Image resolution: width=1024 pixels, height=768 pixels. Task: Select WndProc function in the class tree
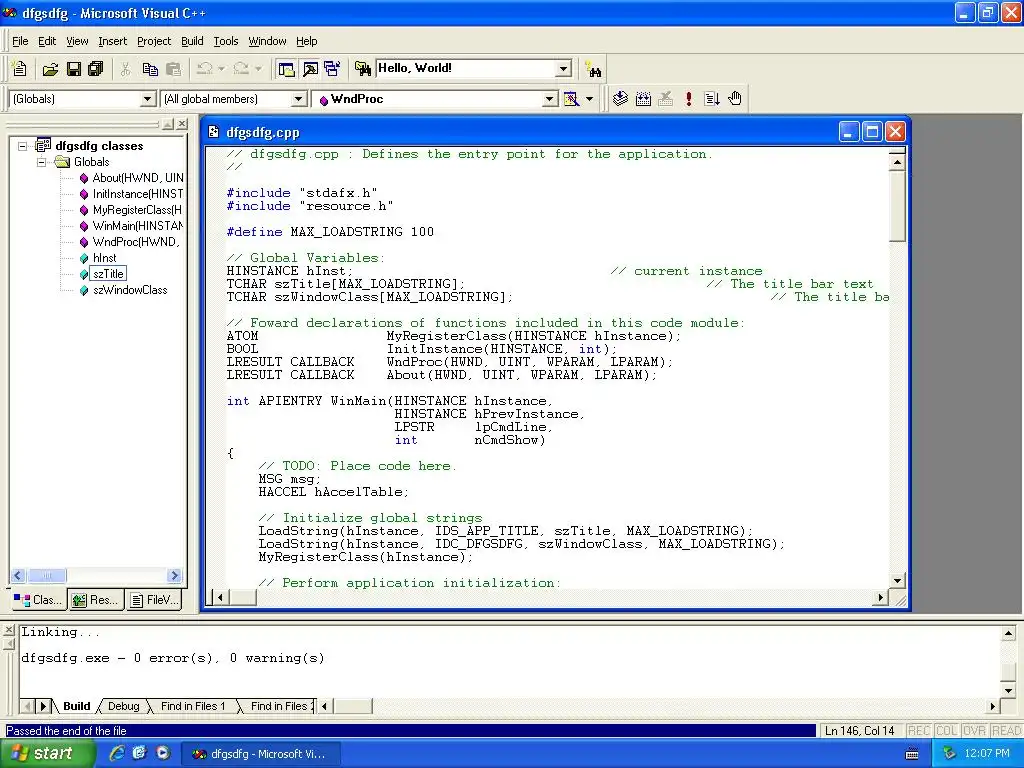pyautogui.click(x=129, y=242)
